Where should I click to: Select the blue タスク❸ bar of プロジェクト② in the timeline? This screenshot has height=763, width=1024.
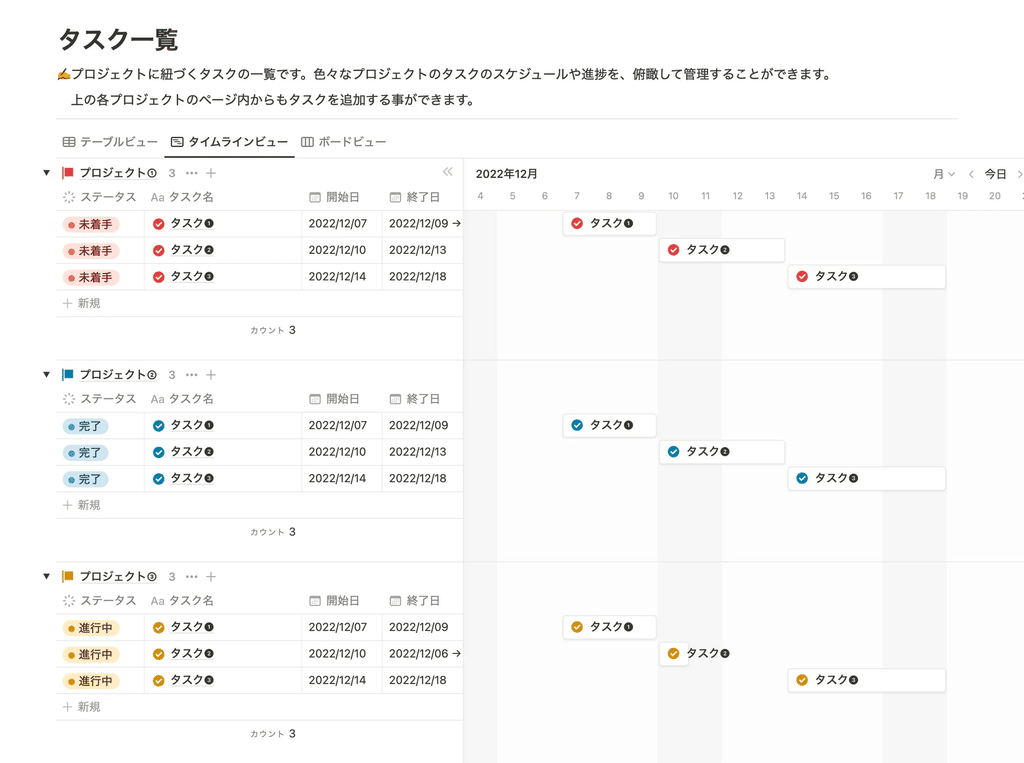(x=867, y=478)
